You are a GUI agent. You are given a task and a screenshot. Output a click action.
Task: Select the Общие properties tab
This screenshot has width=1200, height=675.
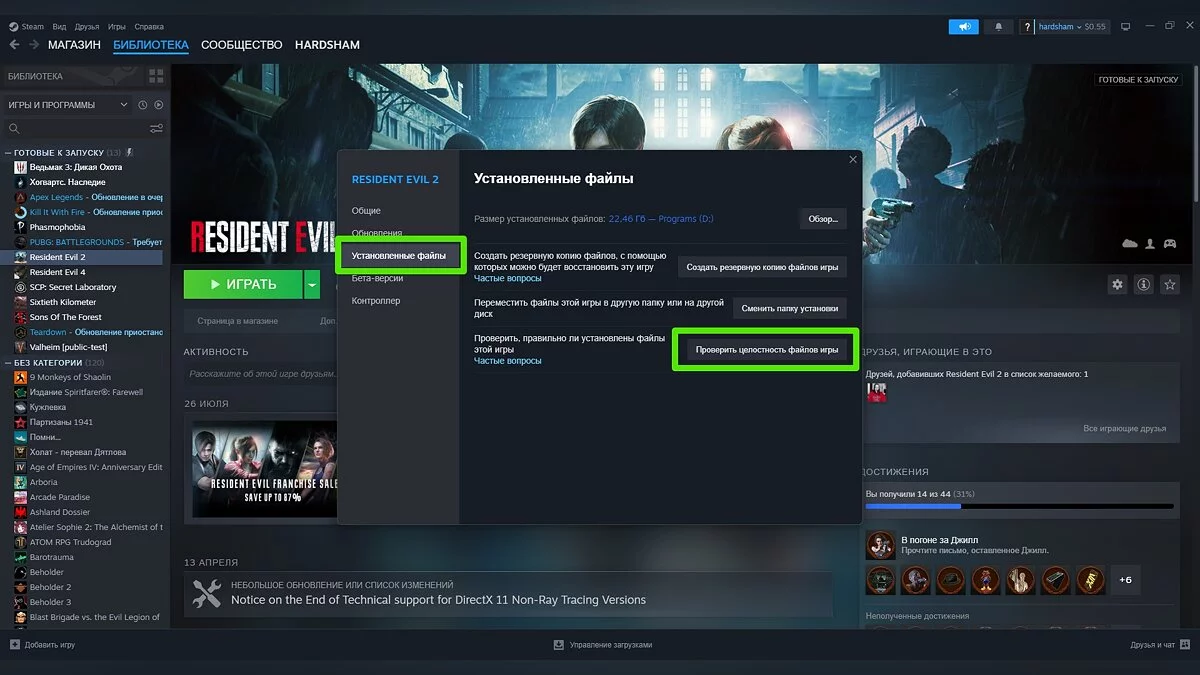(366, 211)
